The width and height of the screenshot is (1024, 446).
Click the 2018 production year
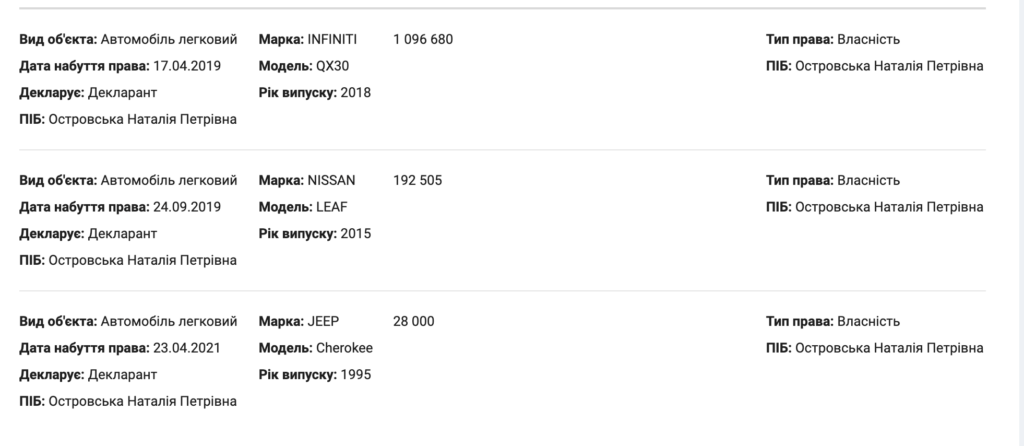[355, 93]
